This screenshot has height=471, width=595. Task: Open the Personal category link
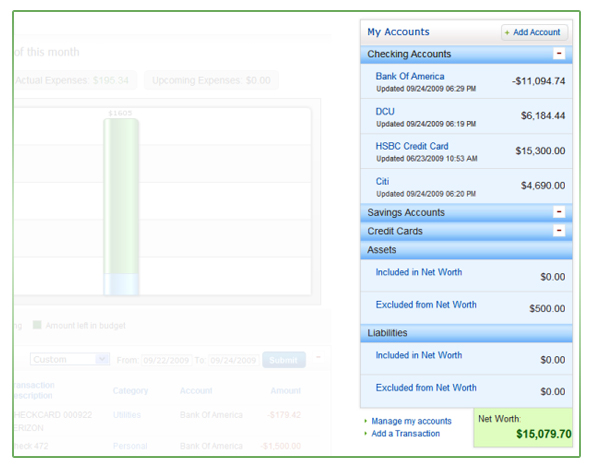coord(130,446)
